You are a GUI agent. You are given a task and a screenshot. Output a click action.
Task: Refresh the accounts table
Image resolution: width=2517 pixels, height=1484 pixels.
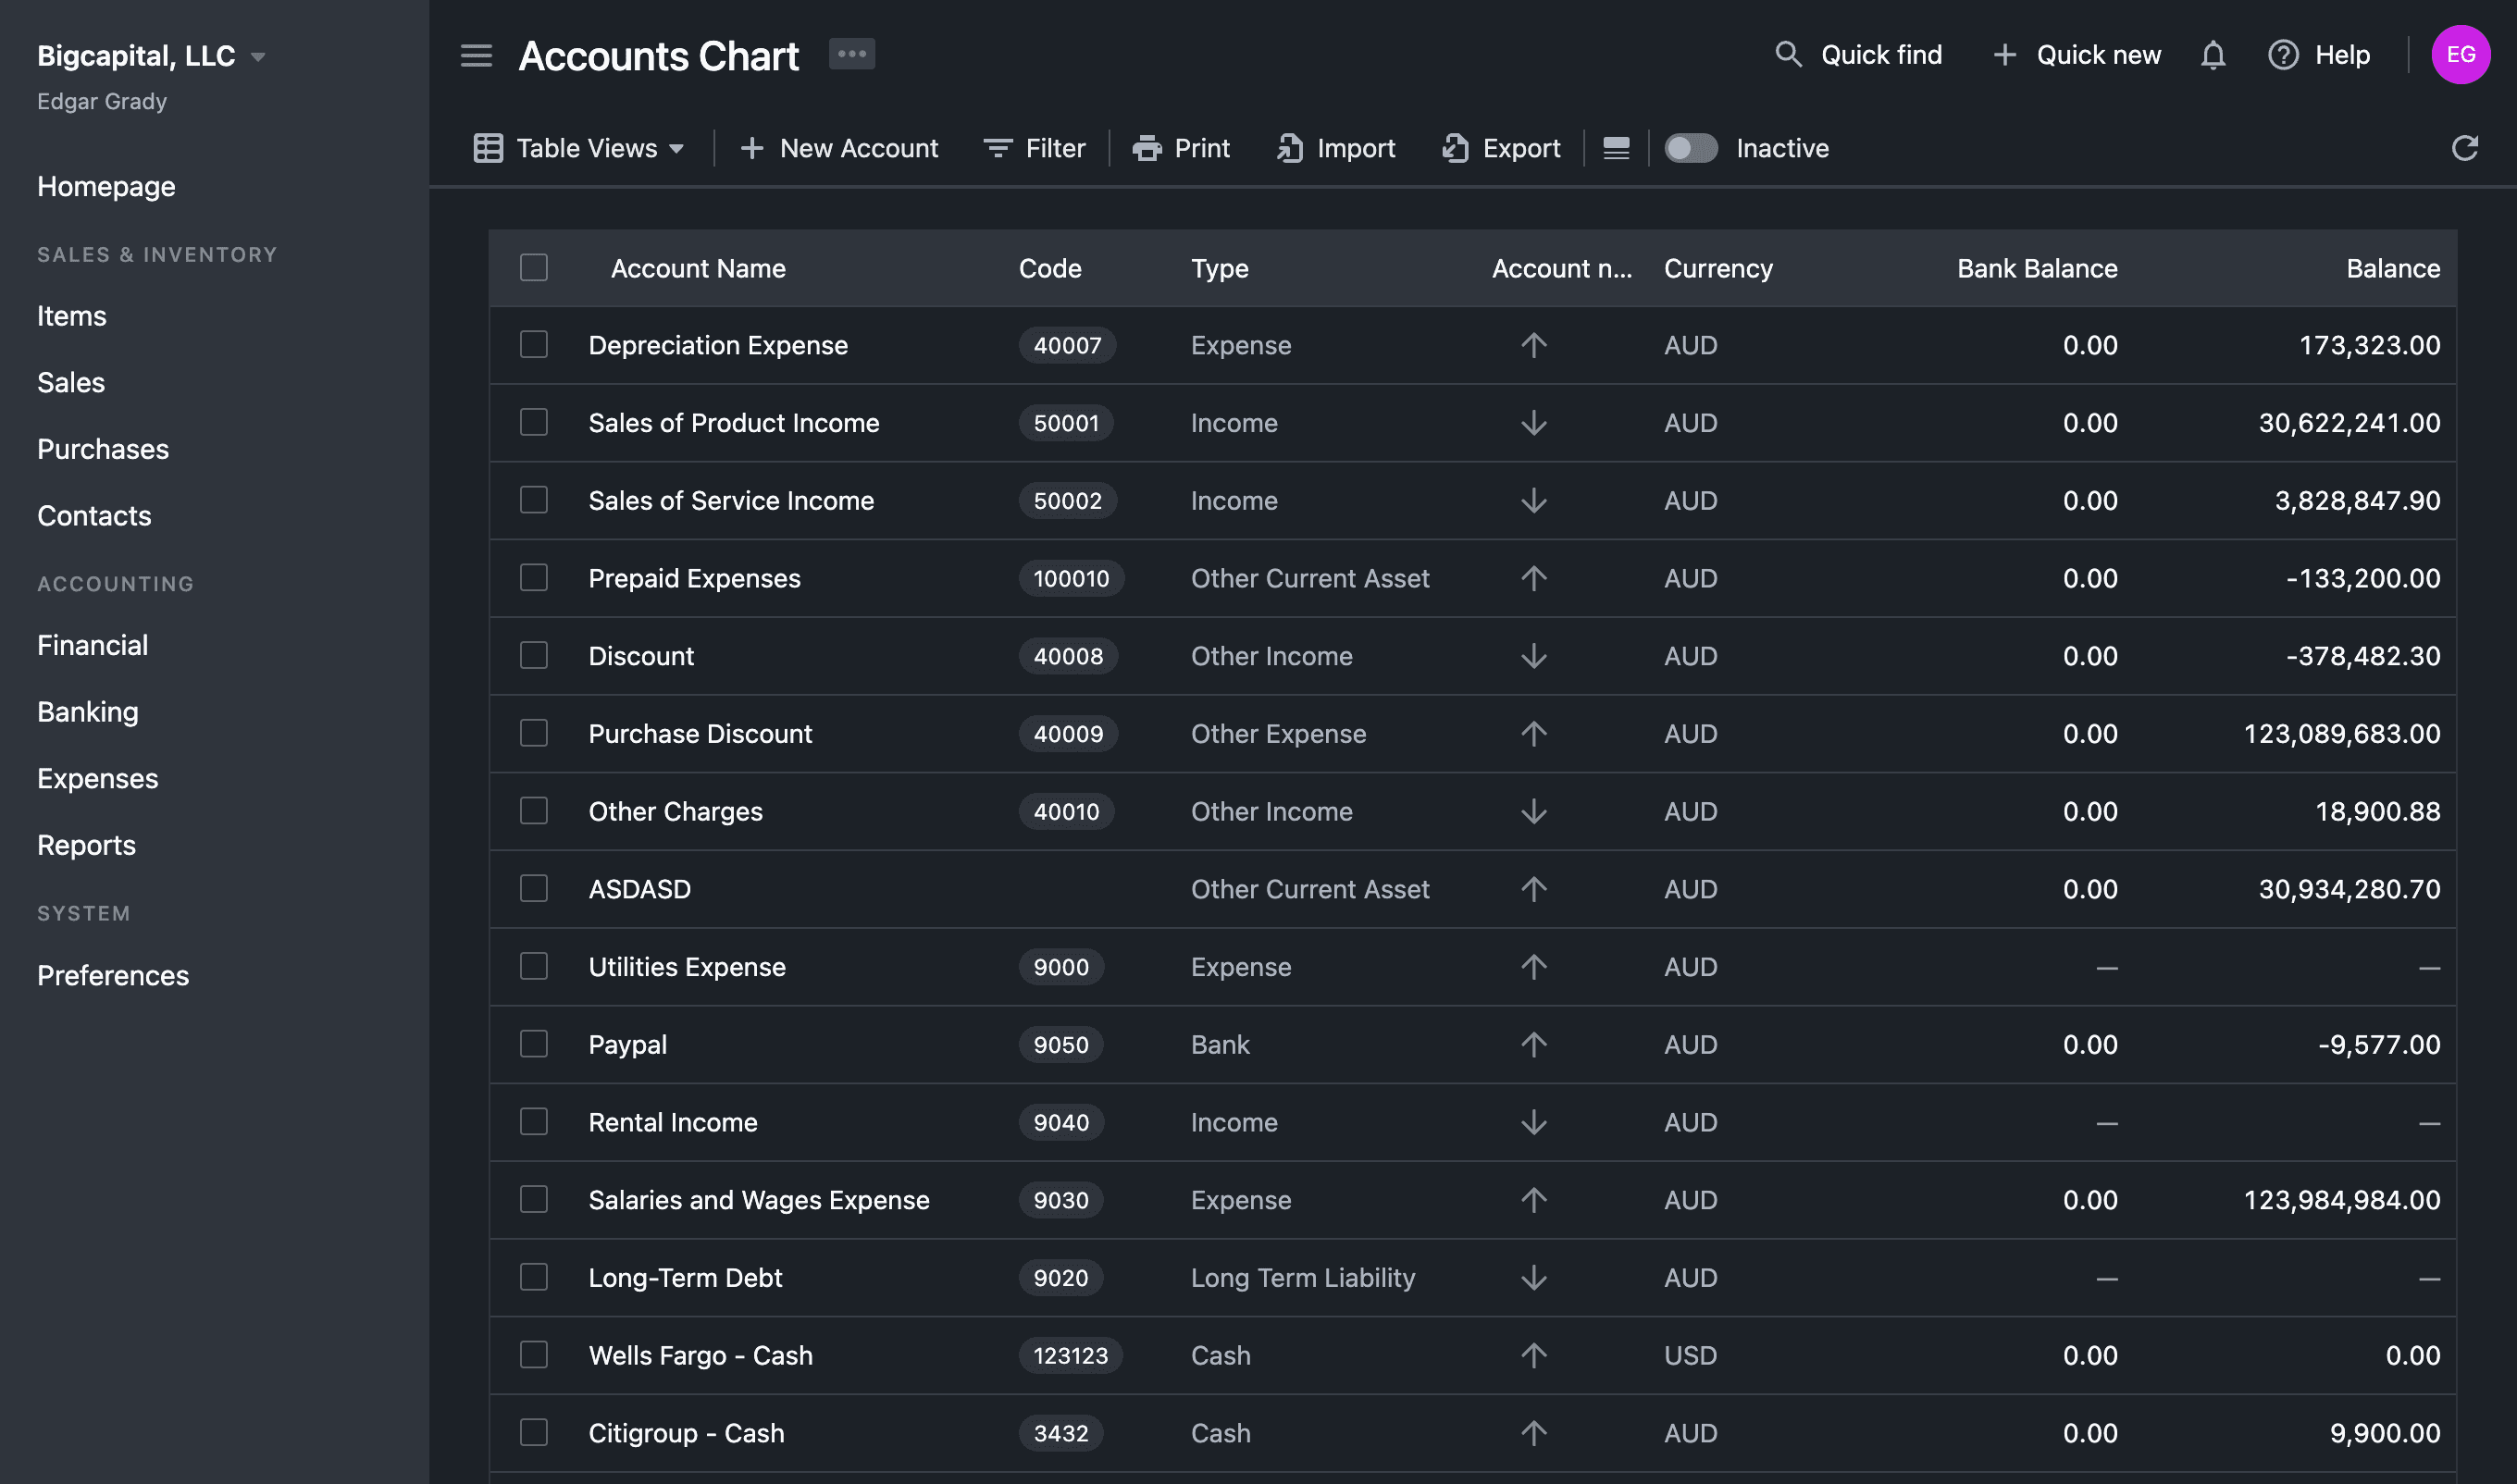click(2464, 148)
